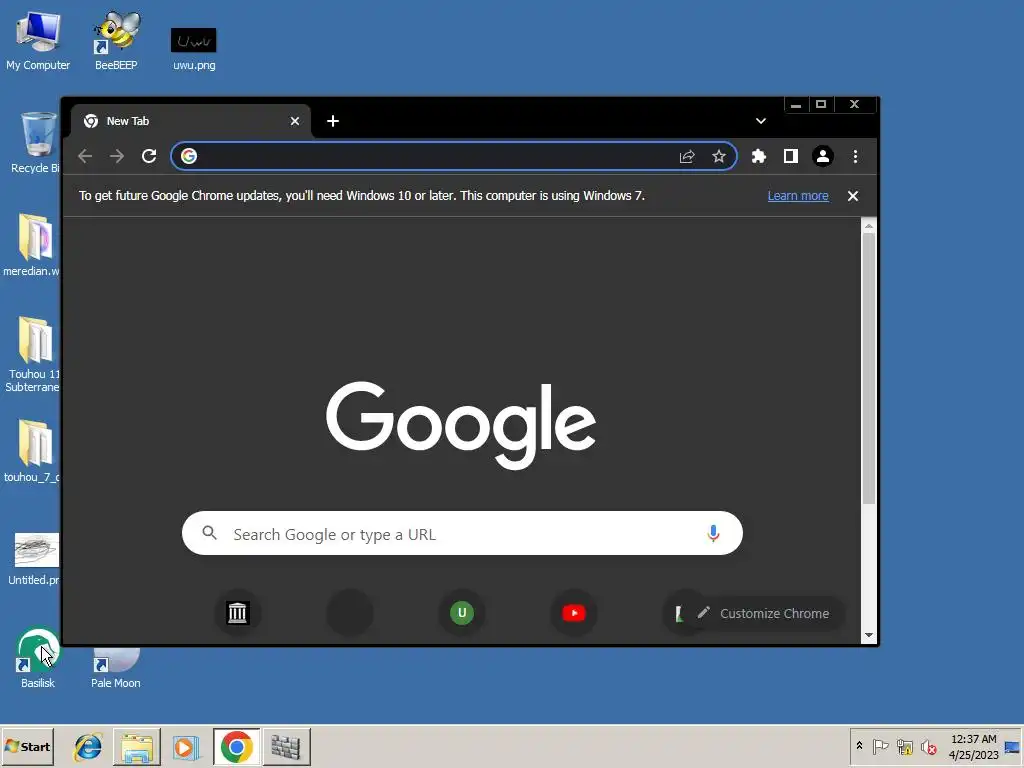Select the Chrome taskbar button
The width and height of the screenshot is (1024, 768).
pyautogui.click(x=236, y=746)
